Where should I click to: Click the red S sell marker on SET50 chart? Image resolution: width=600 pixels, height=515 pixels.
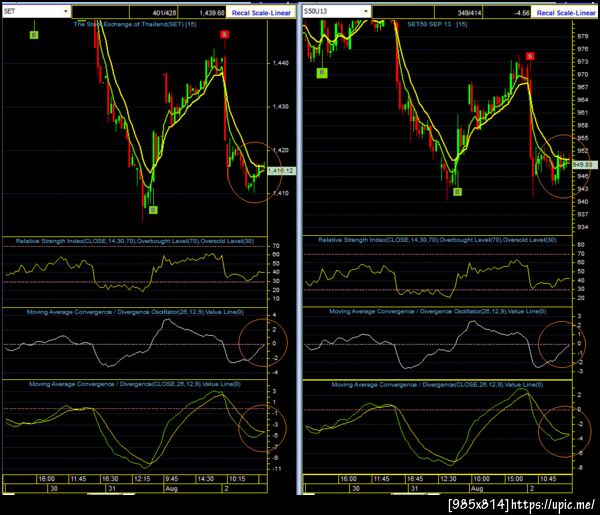tap(530, 56)
